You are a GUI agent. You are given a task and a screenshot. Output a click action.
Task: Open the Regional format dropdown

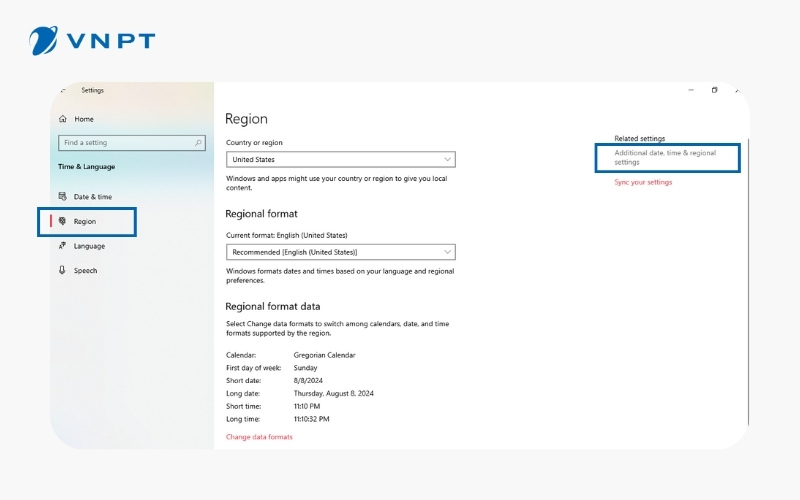coord(340,252)
